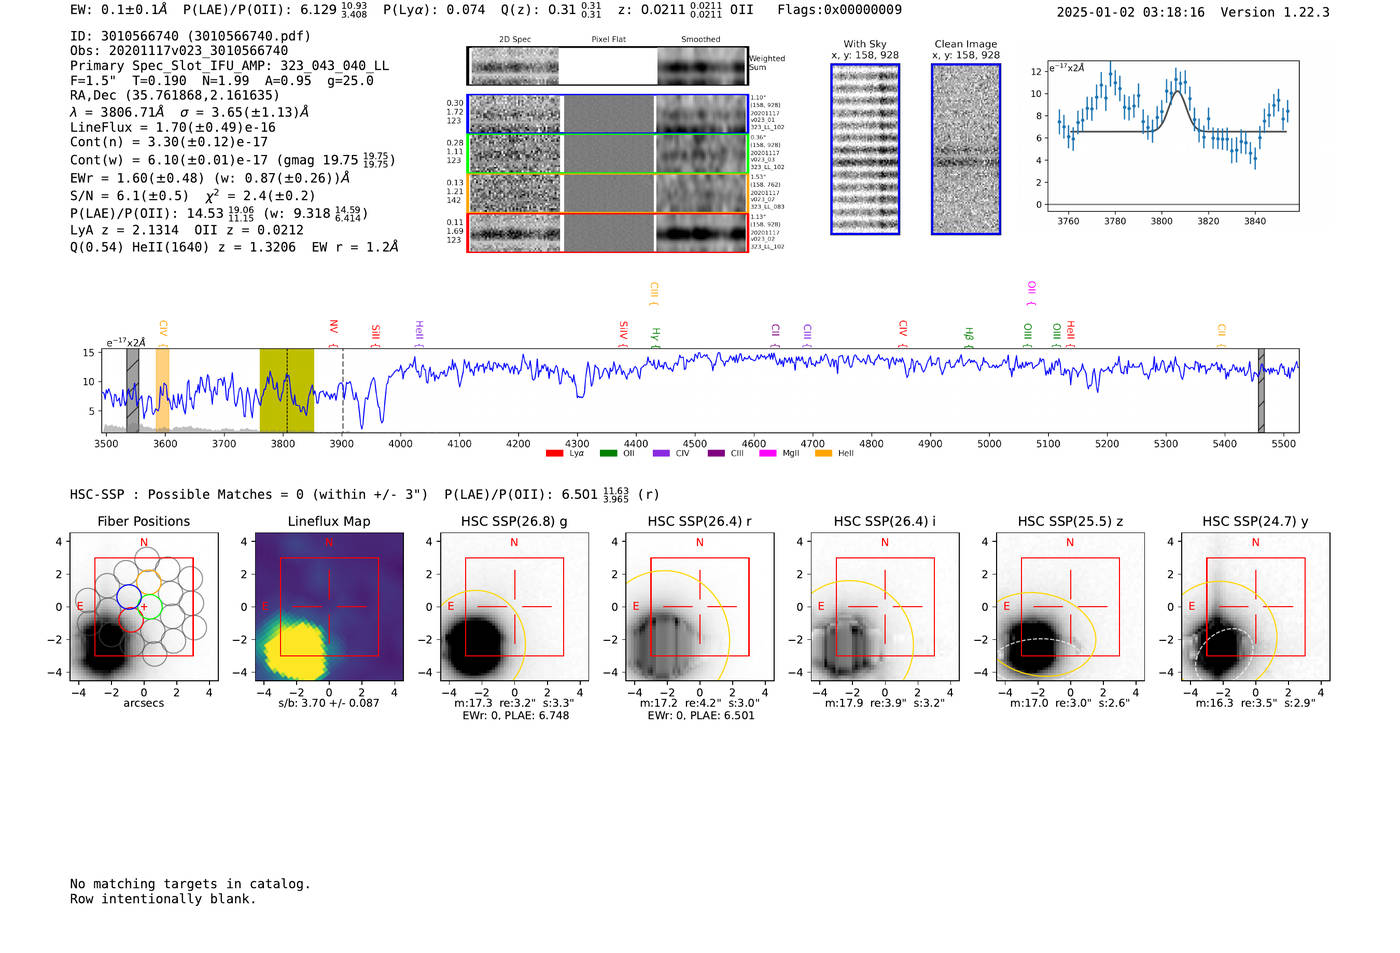1400x953 pixels.
Task: Click the Clean Image panel
Action: 966,149
